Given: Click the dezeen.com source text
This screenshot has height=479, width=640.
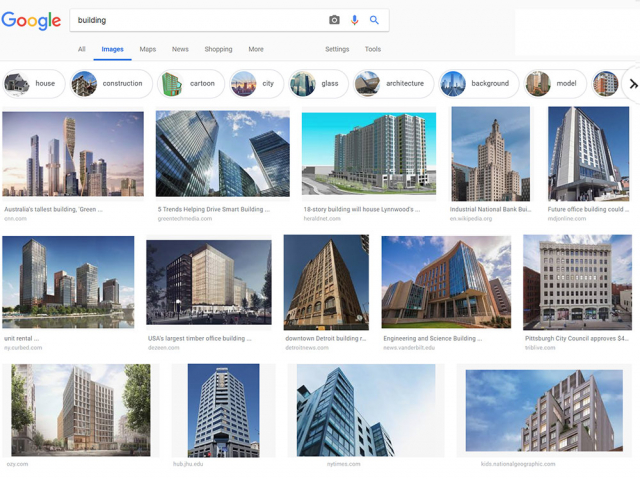Looking at the screenshot, I should coord(164,348).
